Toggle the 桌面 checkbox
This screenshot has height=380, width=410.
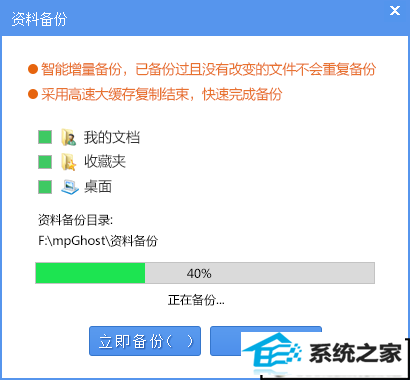pos(45,187)
